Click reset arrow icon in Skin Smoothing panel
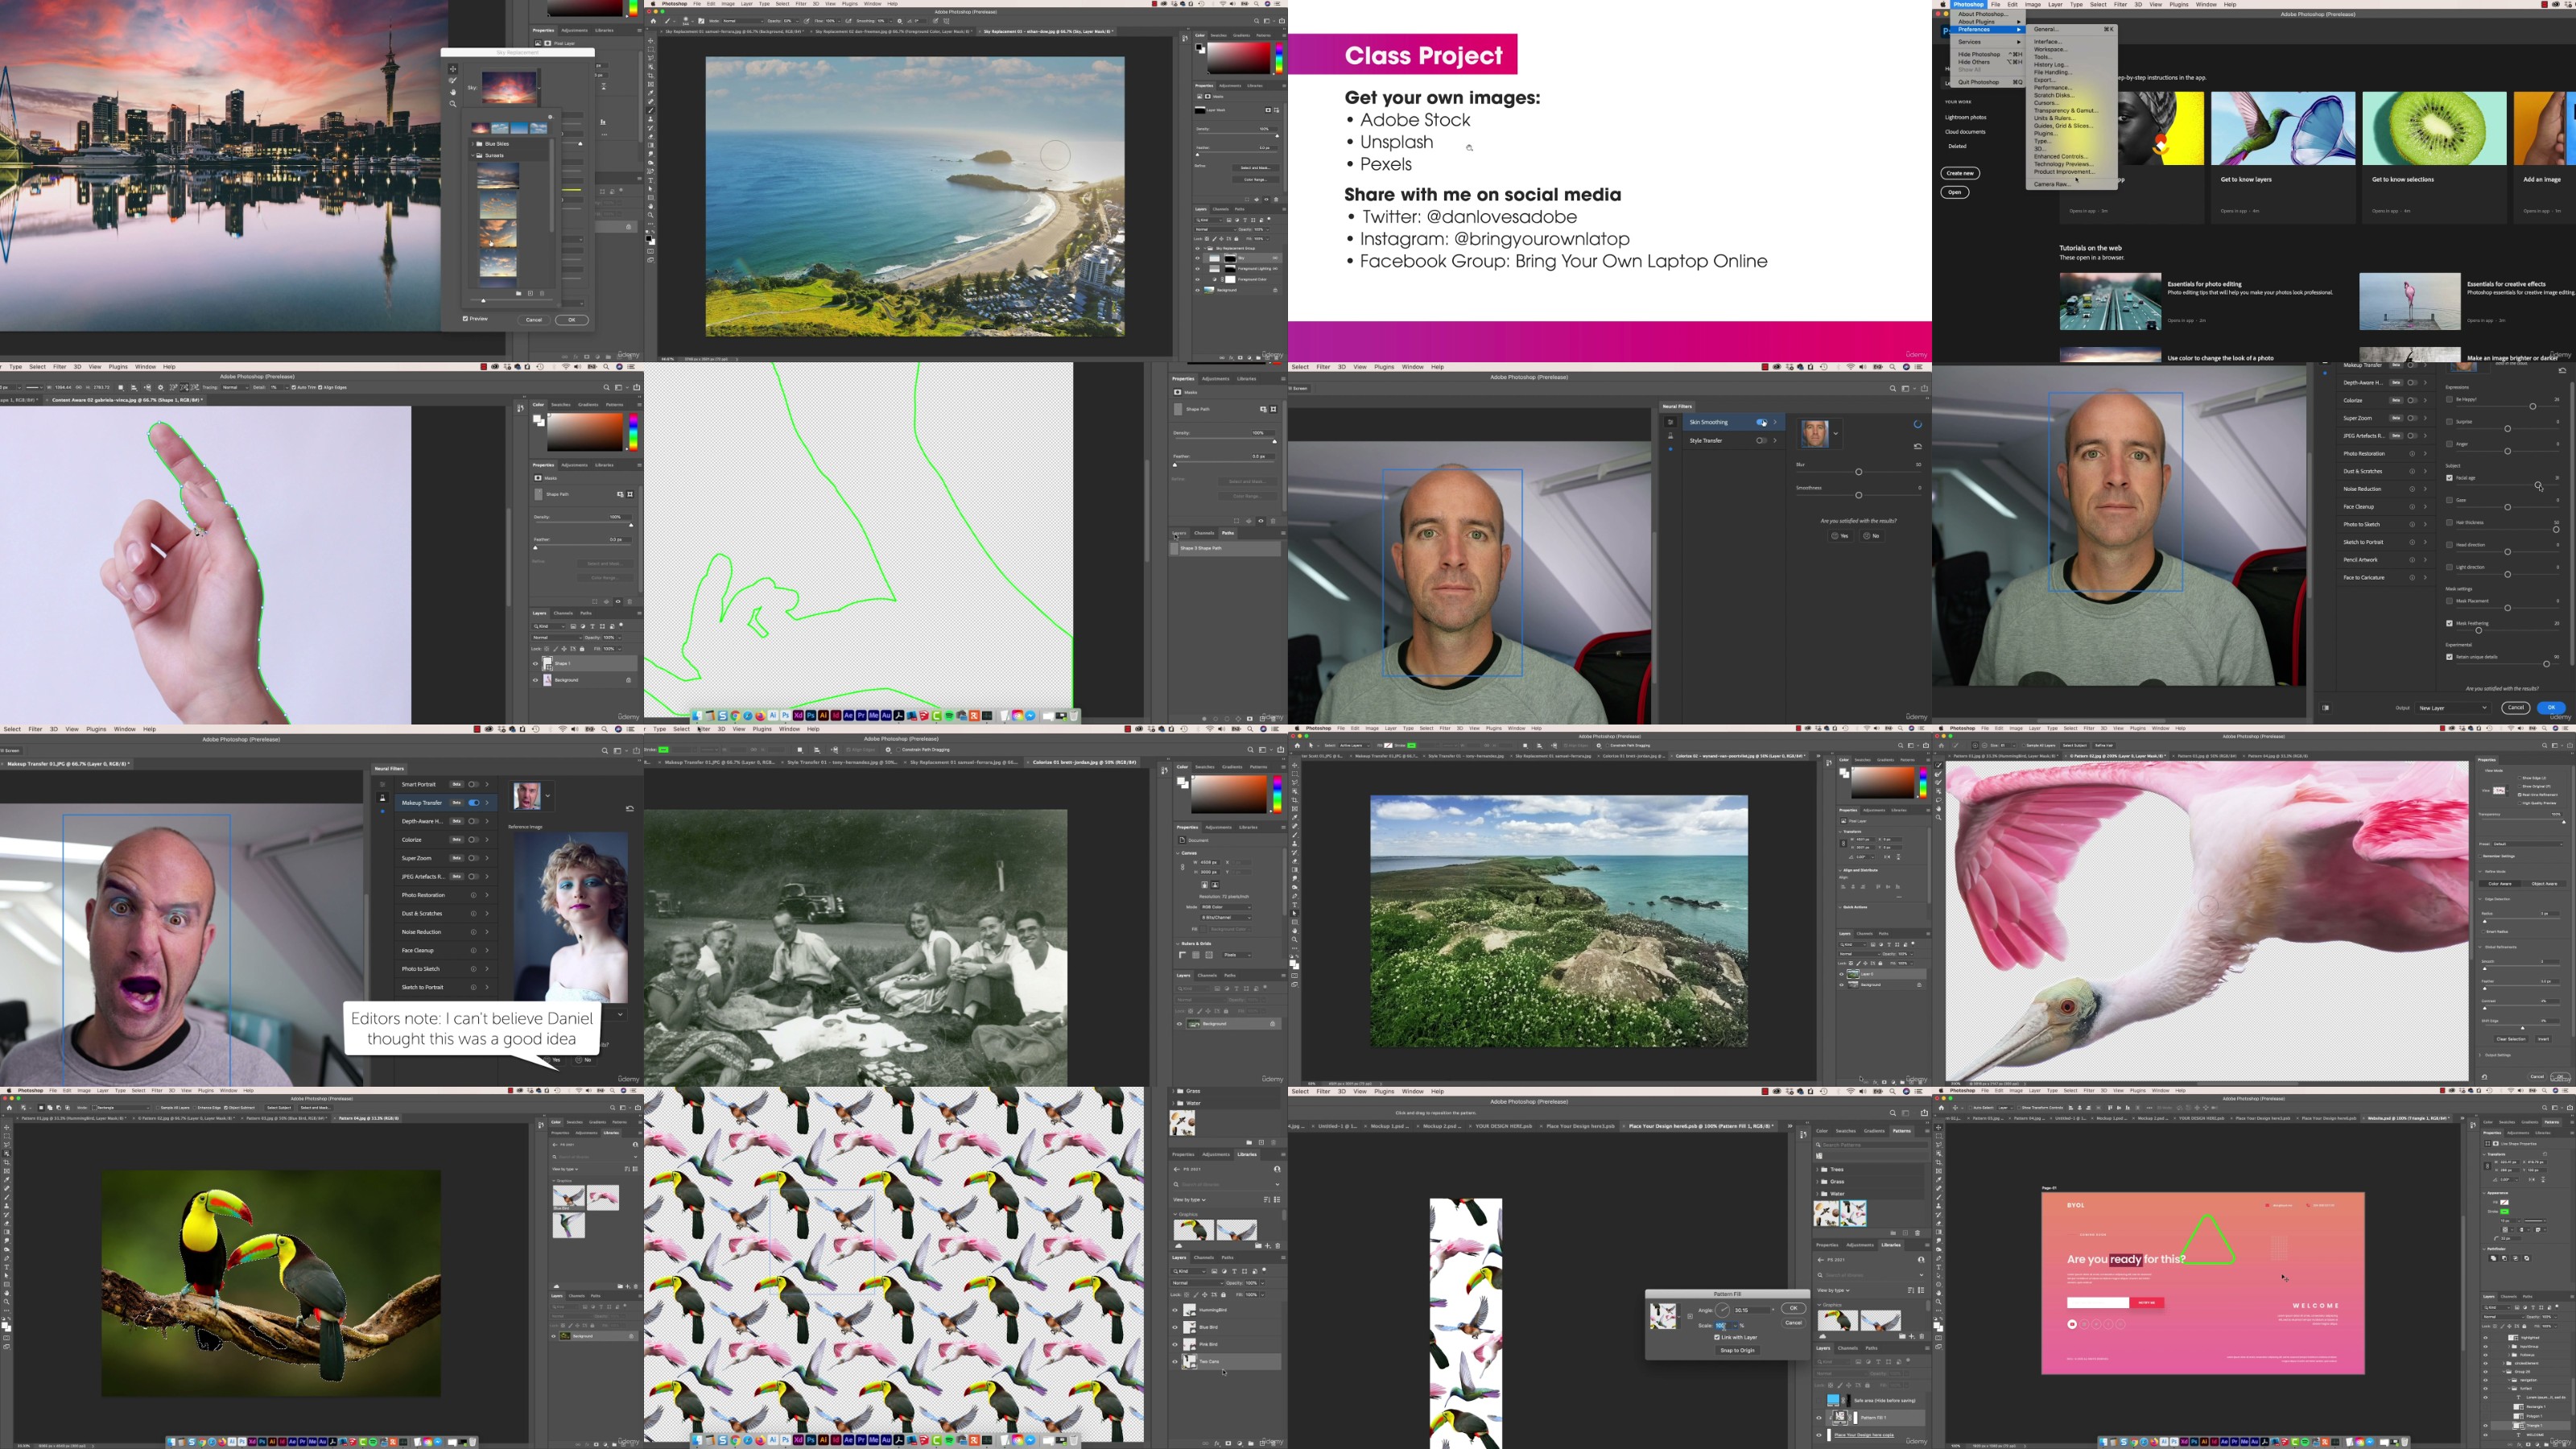The width and height of the screenshot is (2576, 1449). [1918, 447]
